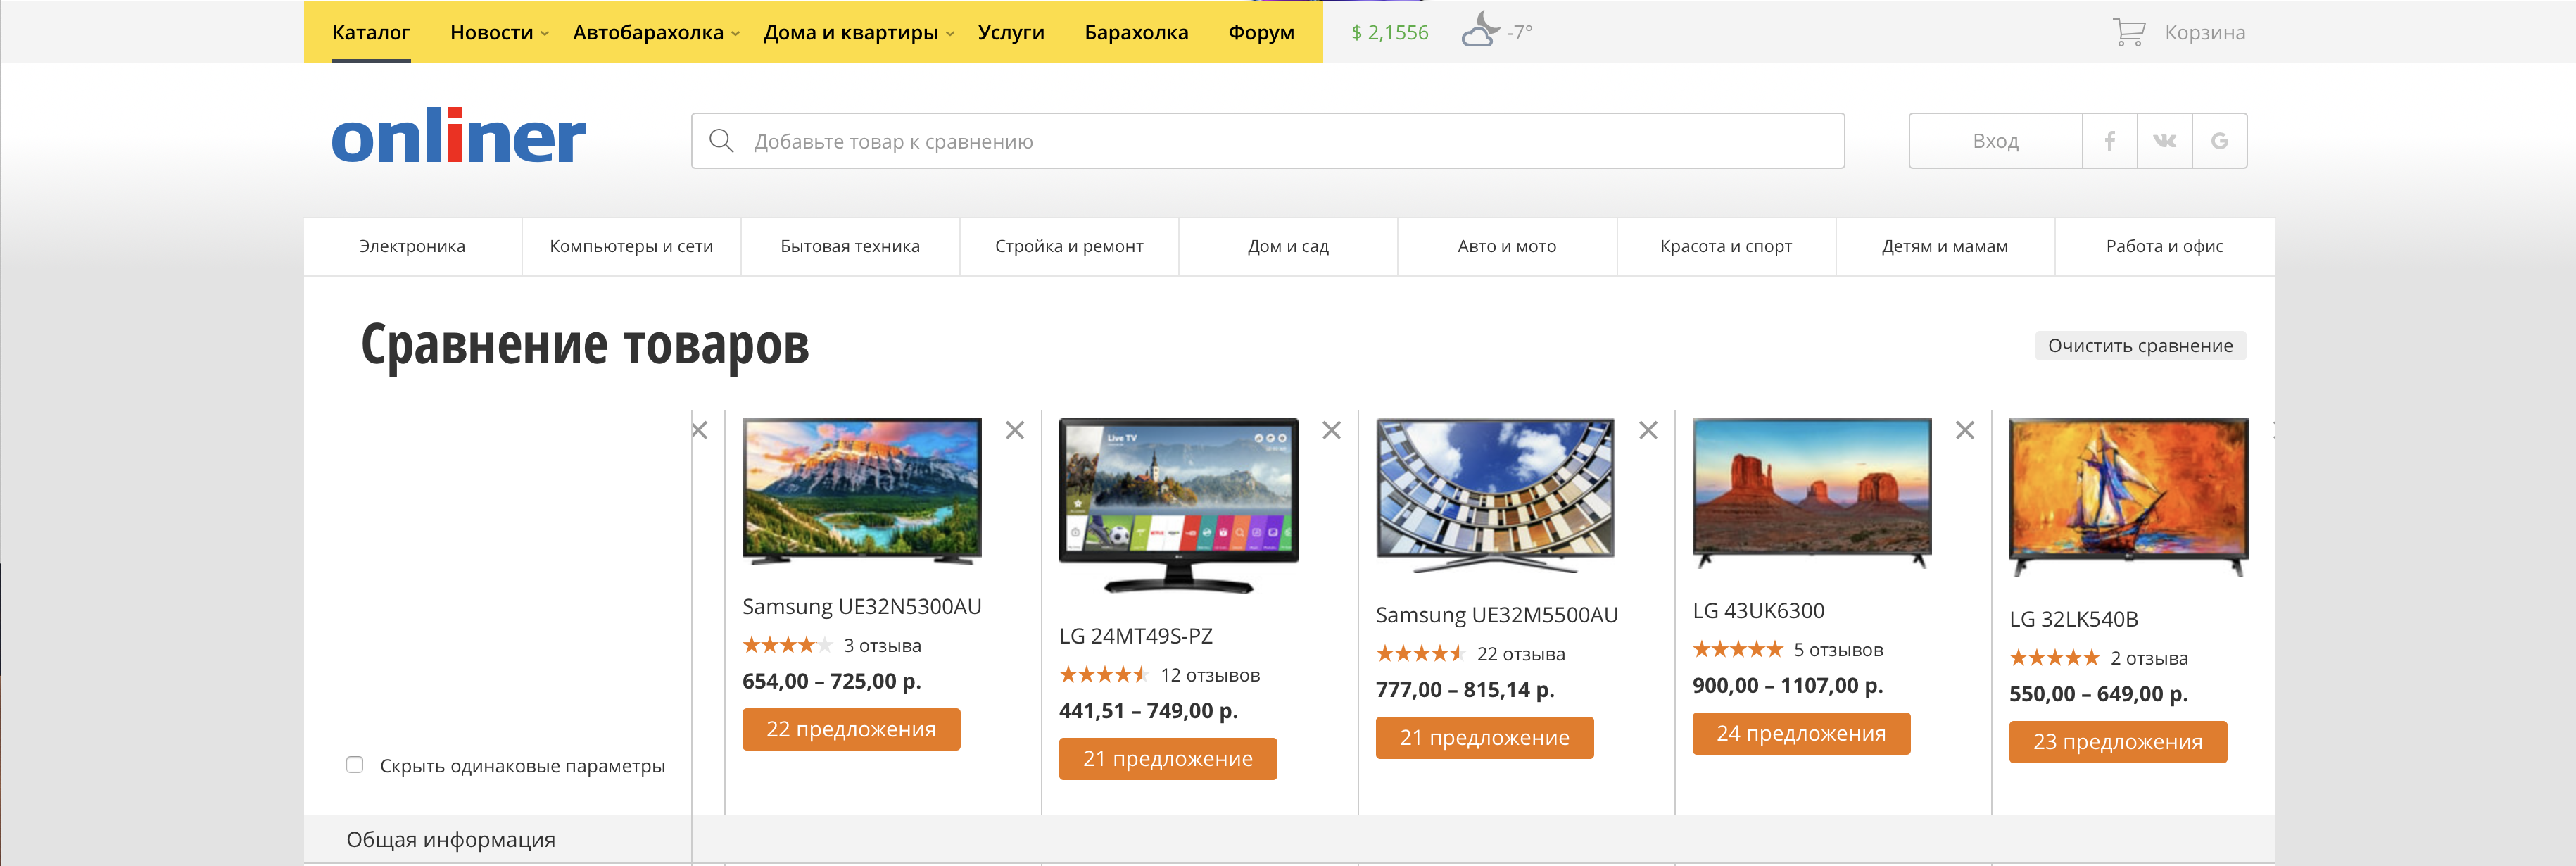The image size is (2576, 866).
Task: Remove LG 43UK6300 from comparison
Action: 1964,430
